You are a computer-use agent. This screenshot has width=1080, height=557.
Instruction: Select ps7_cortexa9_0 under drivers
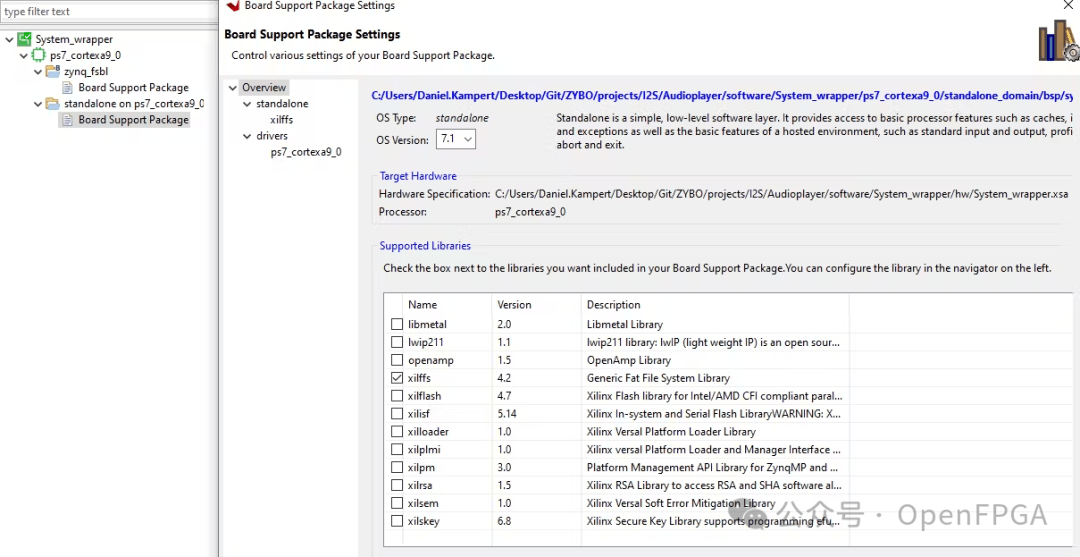306,152
